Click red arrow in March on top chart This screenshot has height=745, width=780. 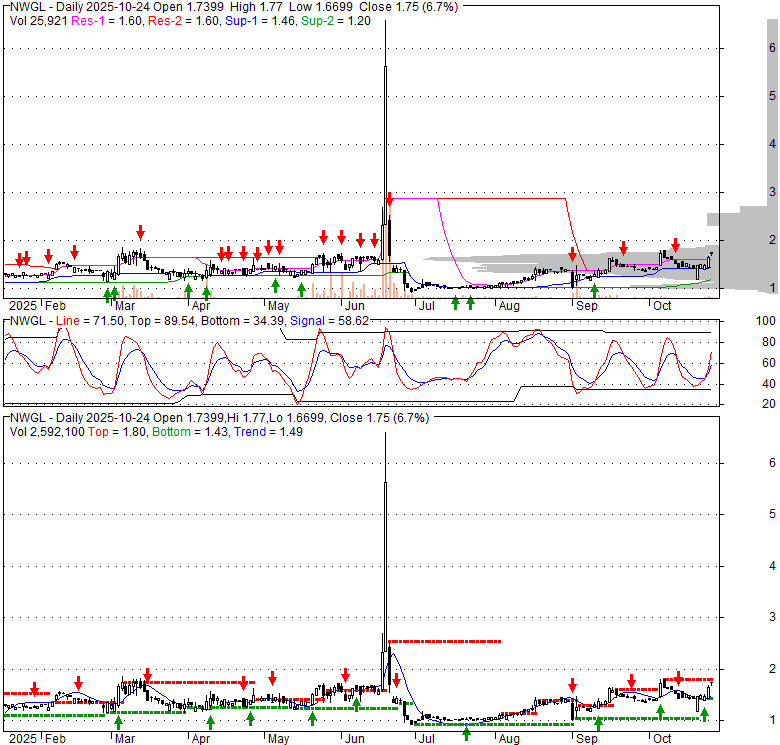140,232
